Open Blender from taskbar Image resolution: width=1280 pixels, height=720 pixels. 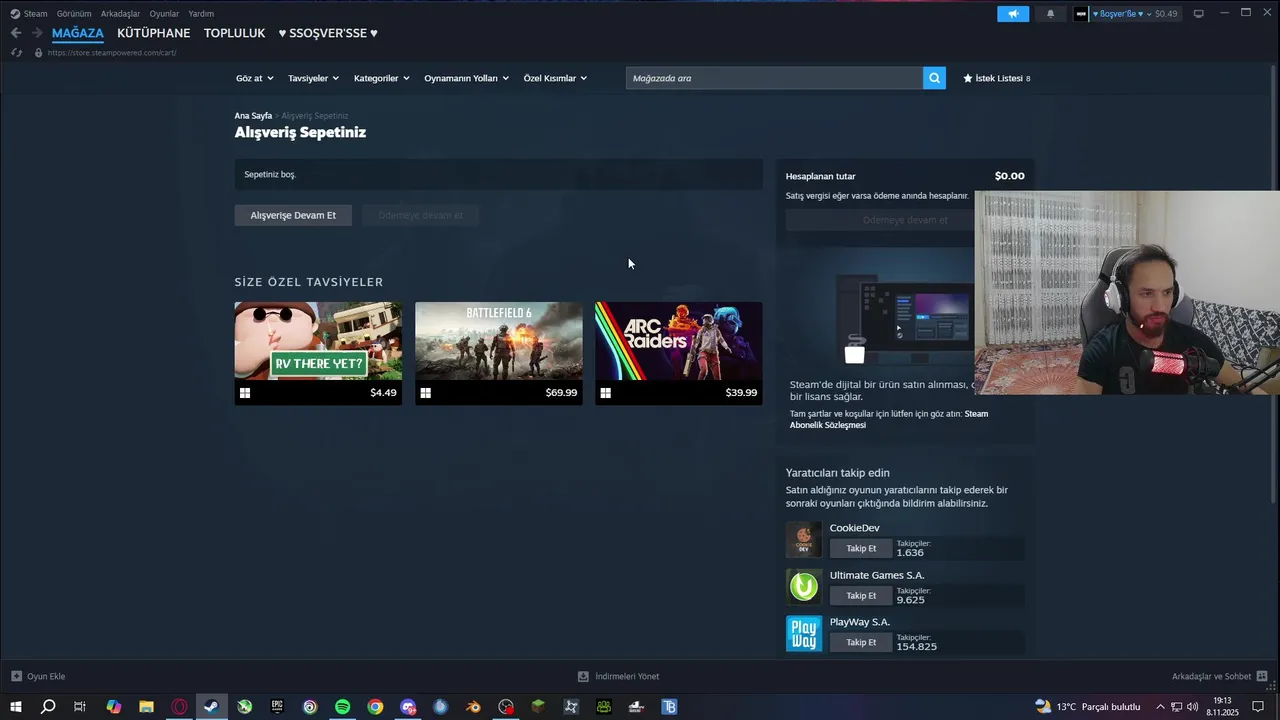pyautogui.click(x=473, y=707)
